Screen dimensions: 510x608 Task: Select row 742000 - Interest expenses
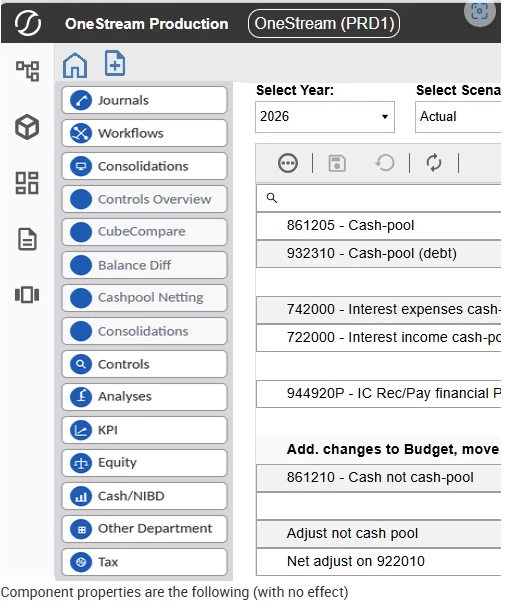[x=379, y=309]
